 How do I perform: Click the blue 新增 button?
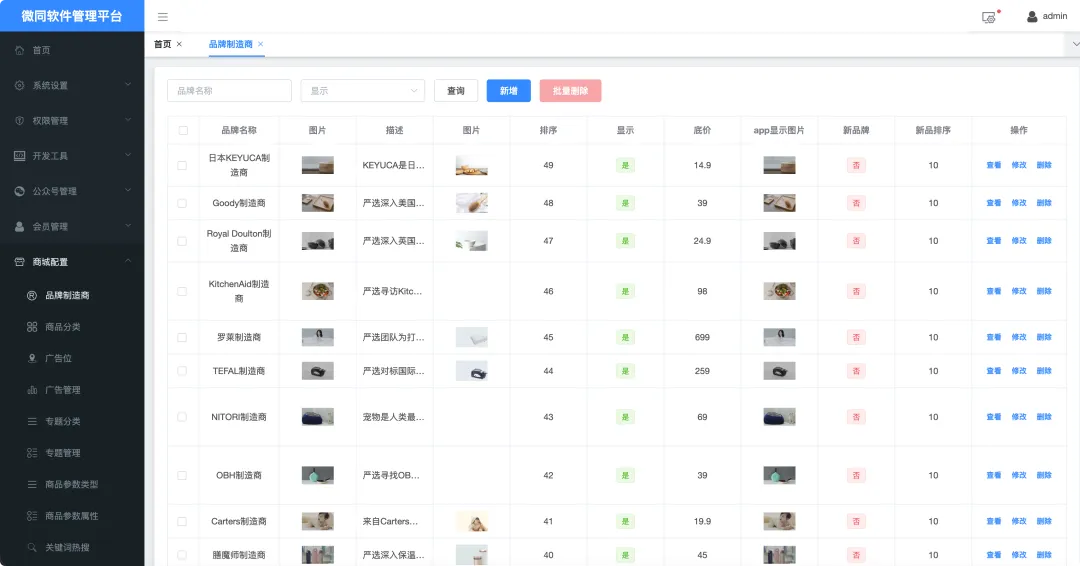(x=508, y=91)
